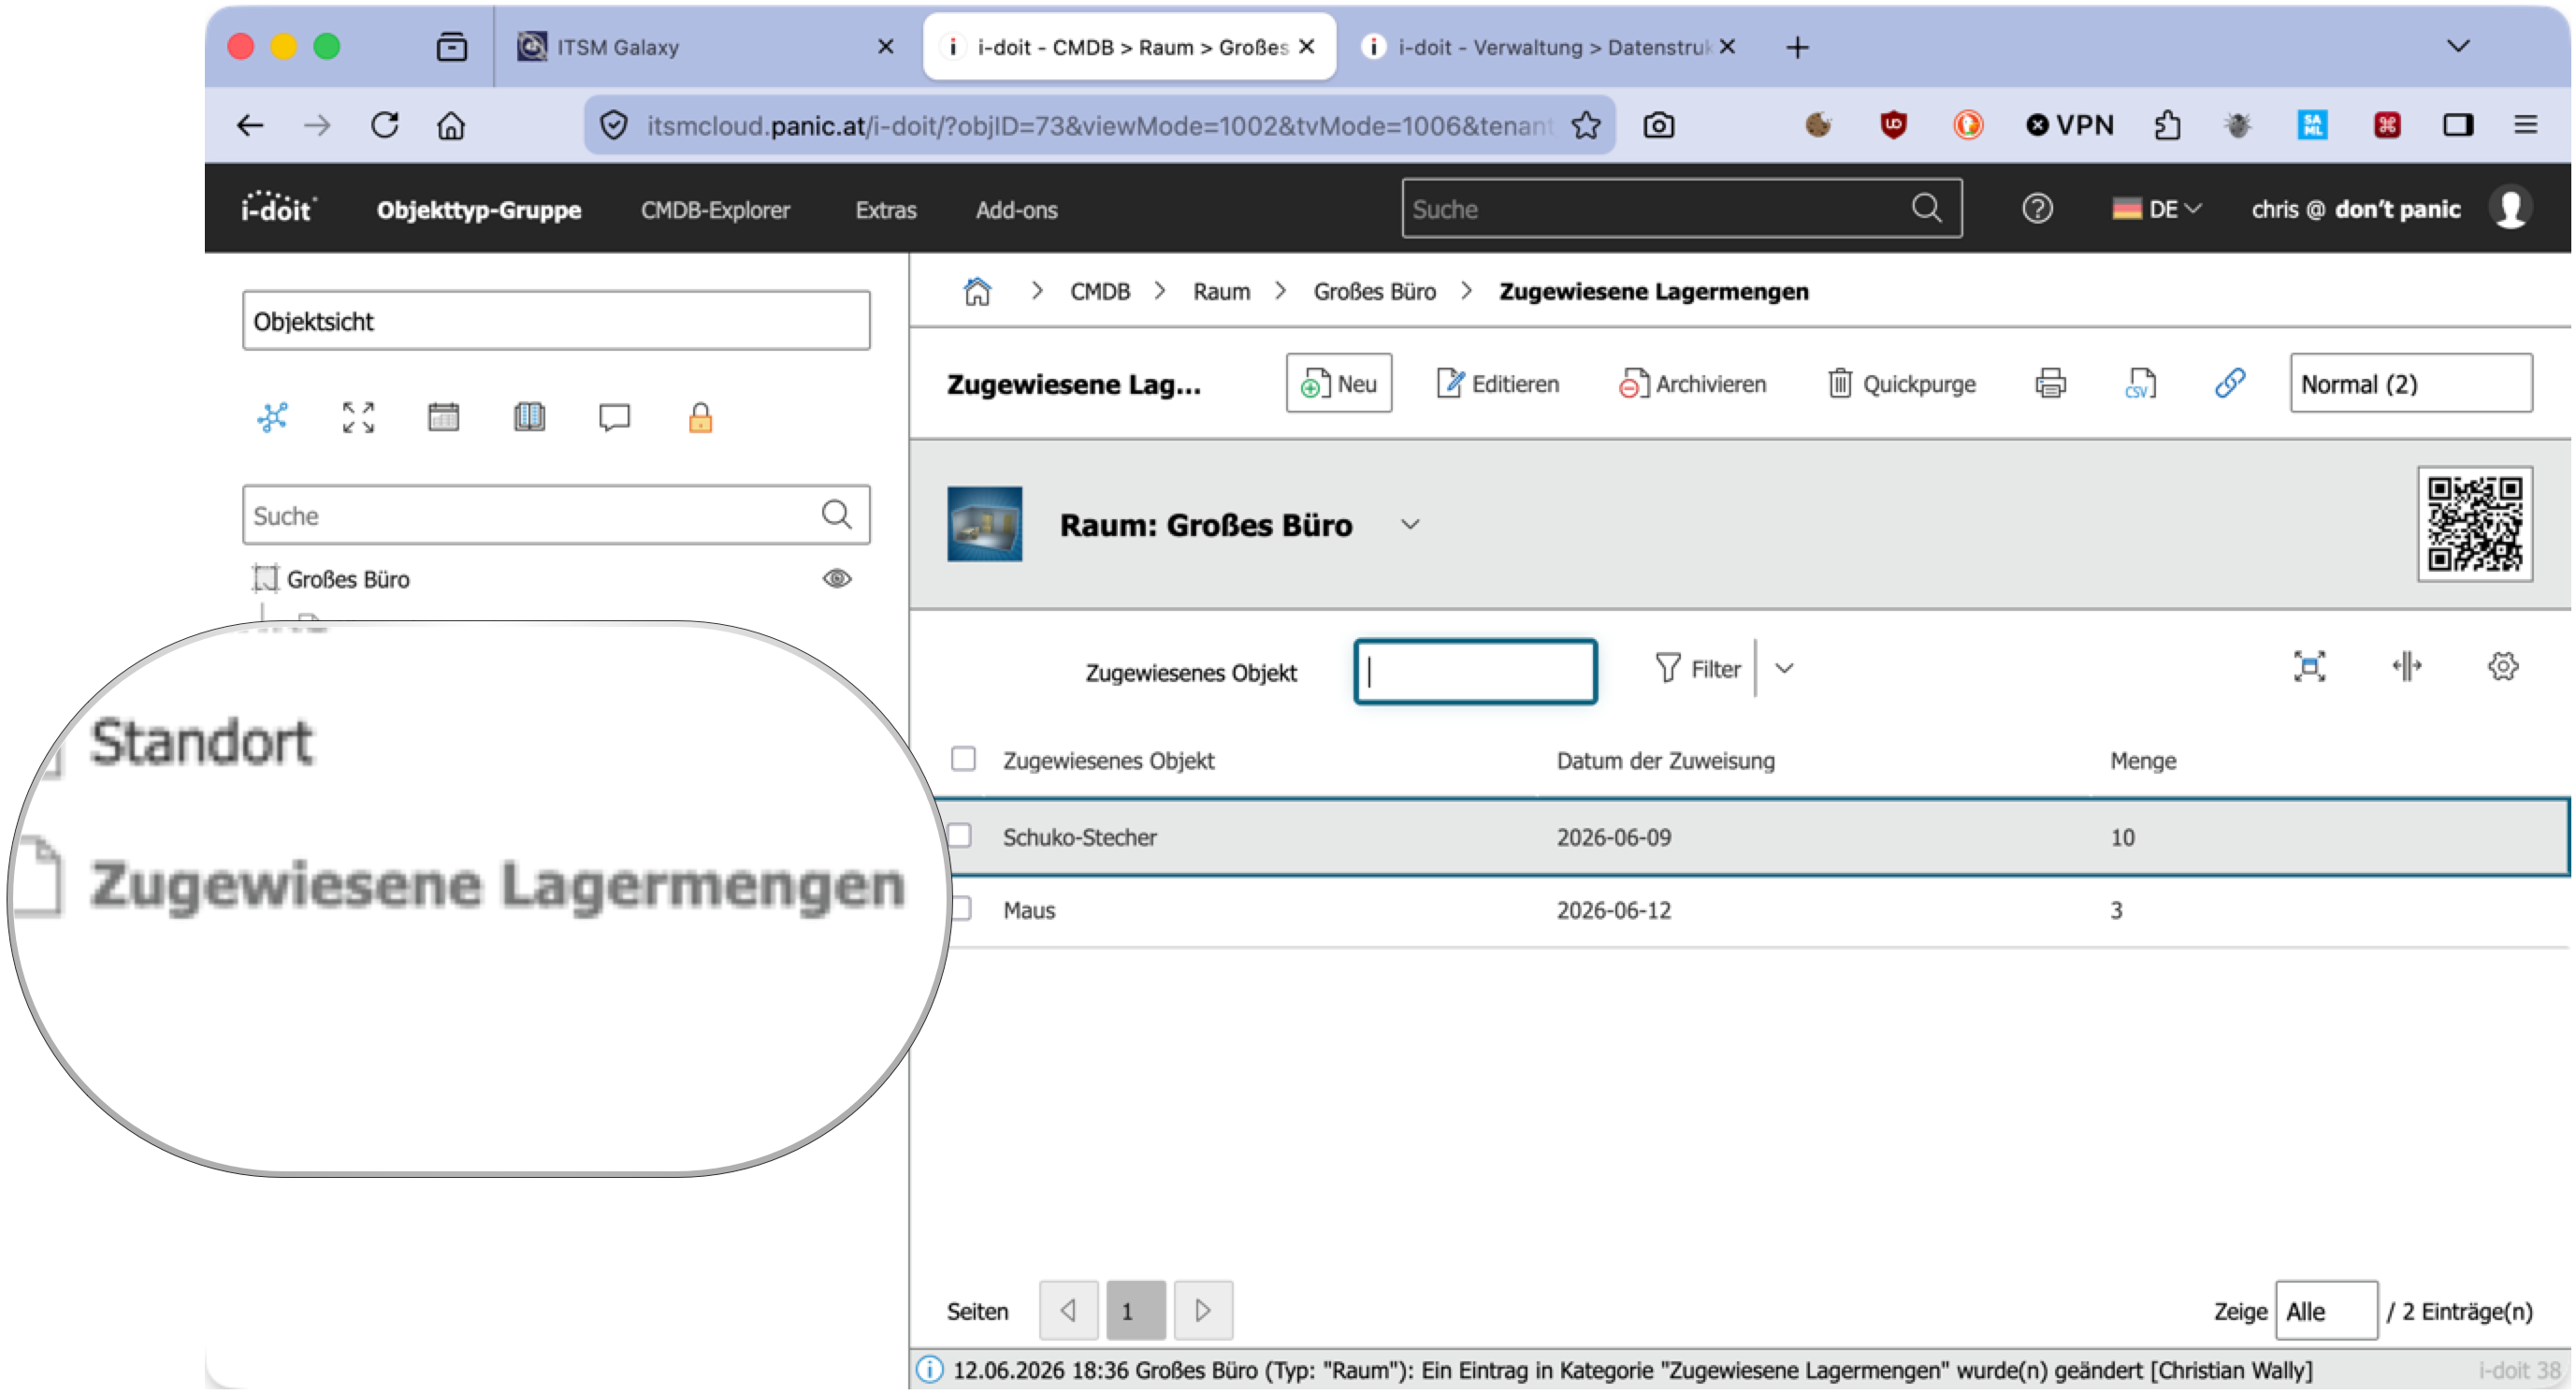Copy link with the chain icon
Image resolution: width=2576 pixels, height=1394 pixels.
[2230, 383]
